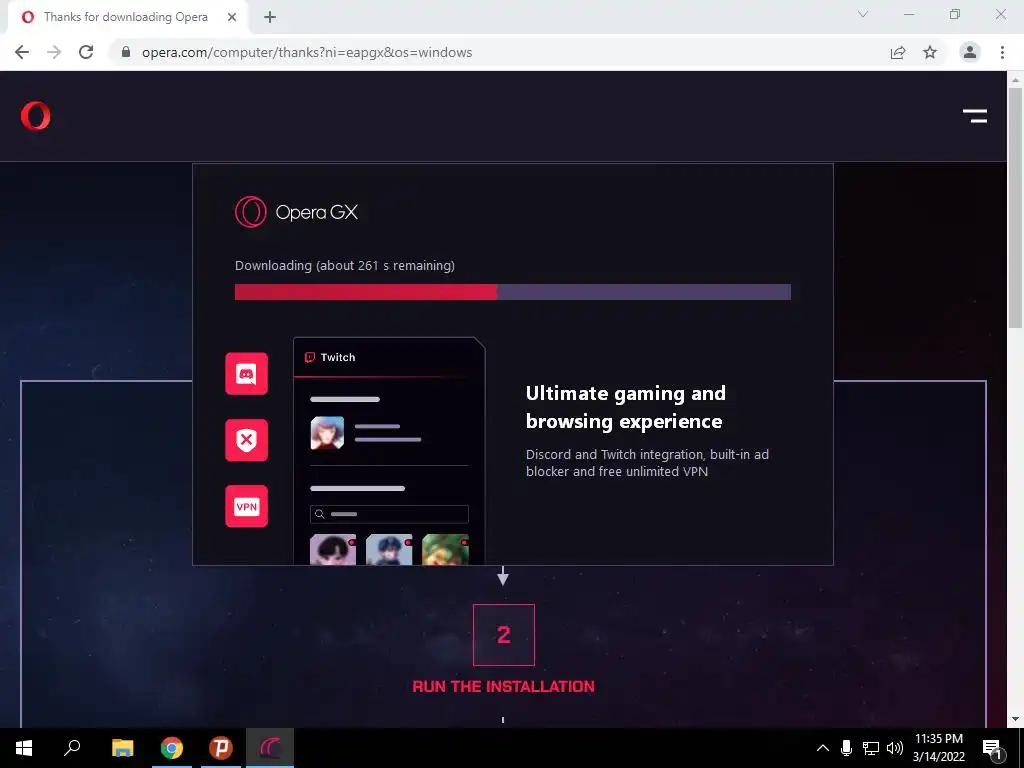Screen dimensions: 1024x768
Task: Open the tab search dropdown chevron
Action: point(863,14)
